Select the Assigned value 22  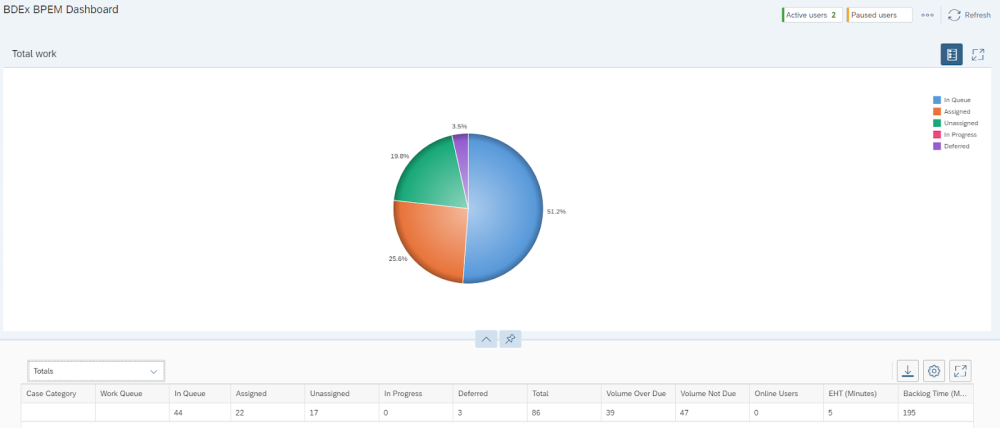click(x=240, y=413)
